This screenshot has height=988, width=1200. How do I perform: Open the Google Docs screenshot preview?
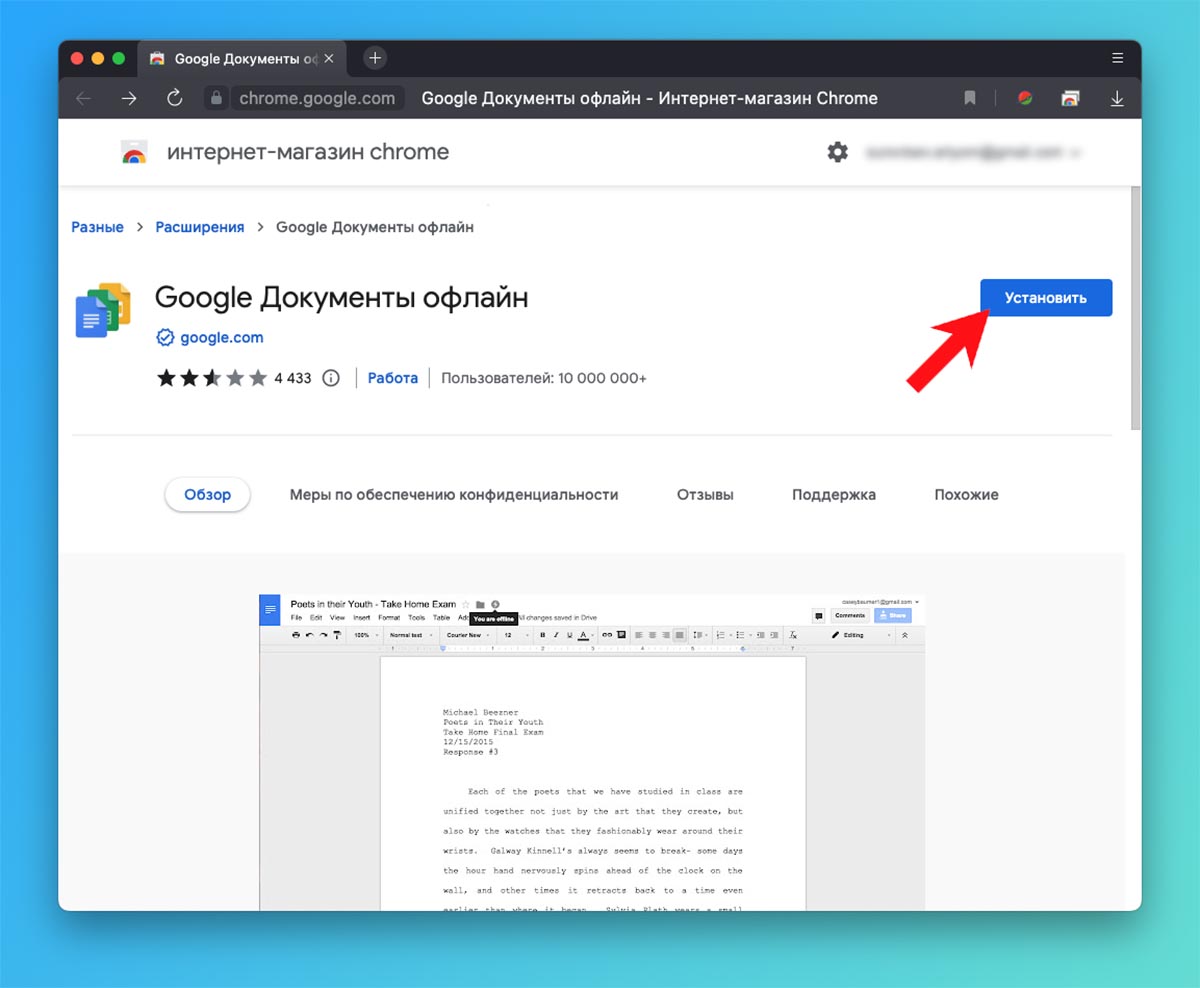point(592,750)
